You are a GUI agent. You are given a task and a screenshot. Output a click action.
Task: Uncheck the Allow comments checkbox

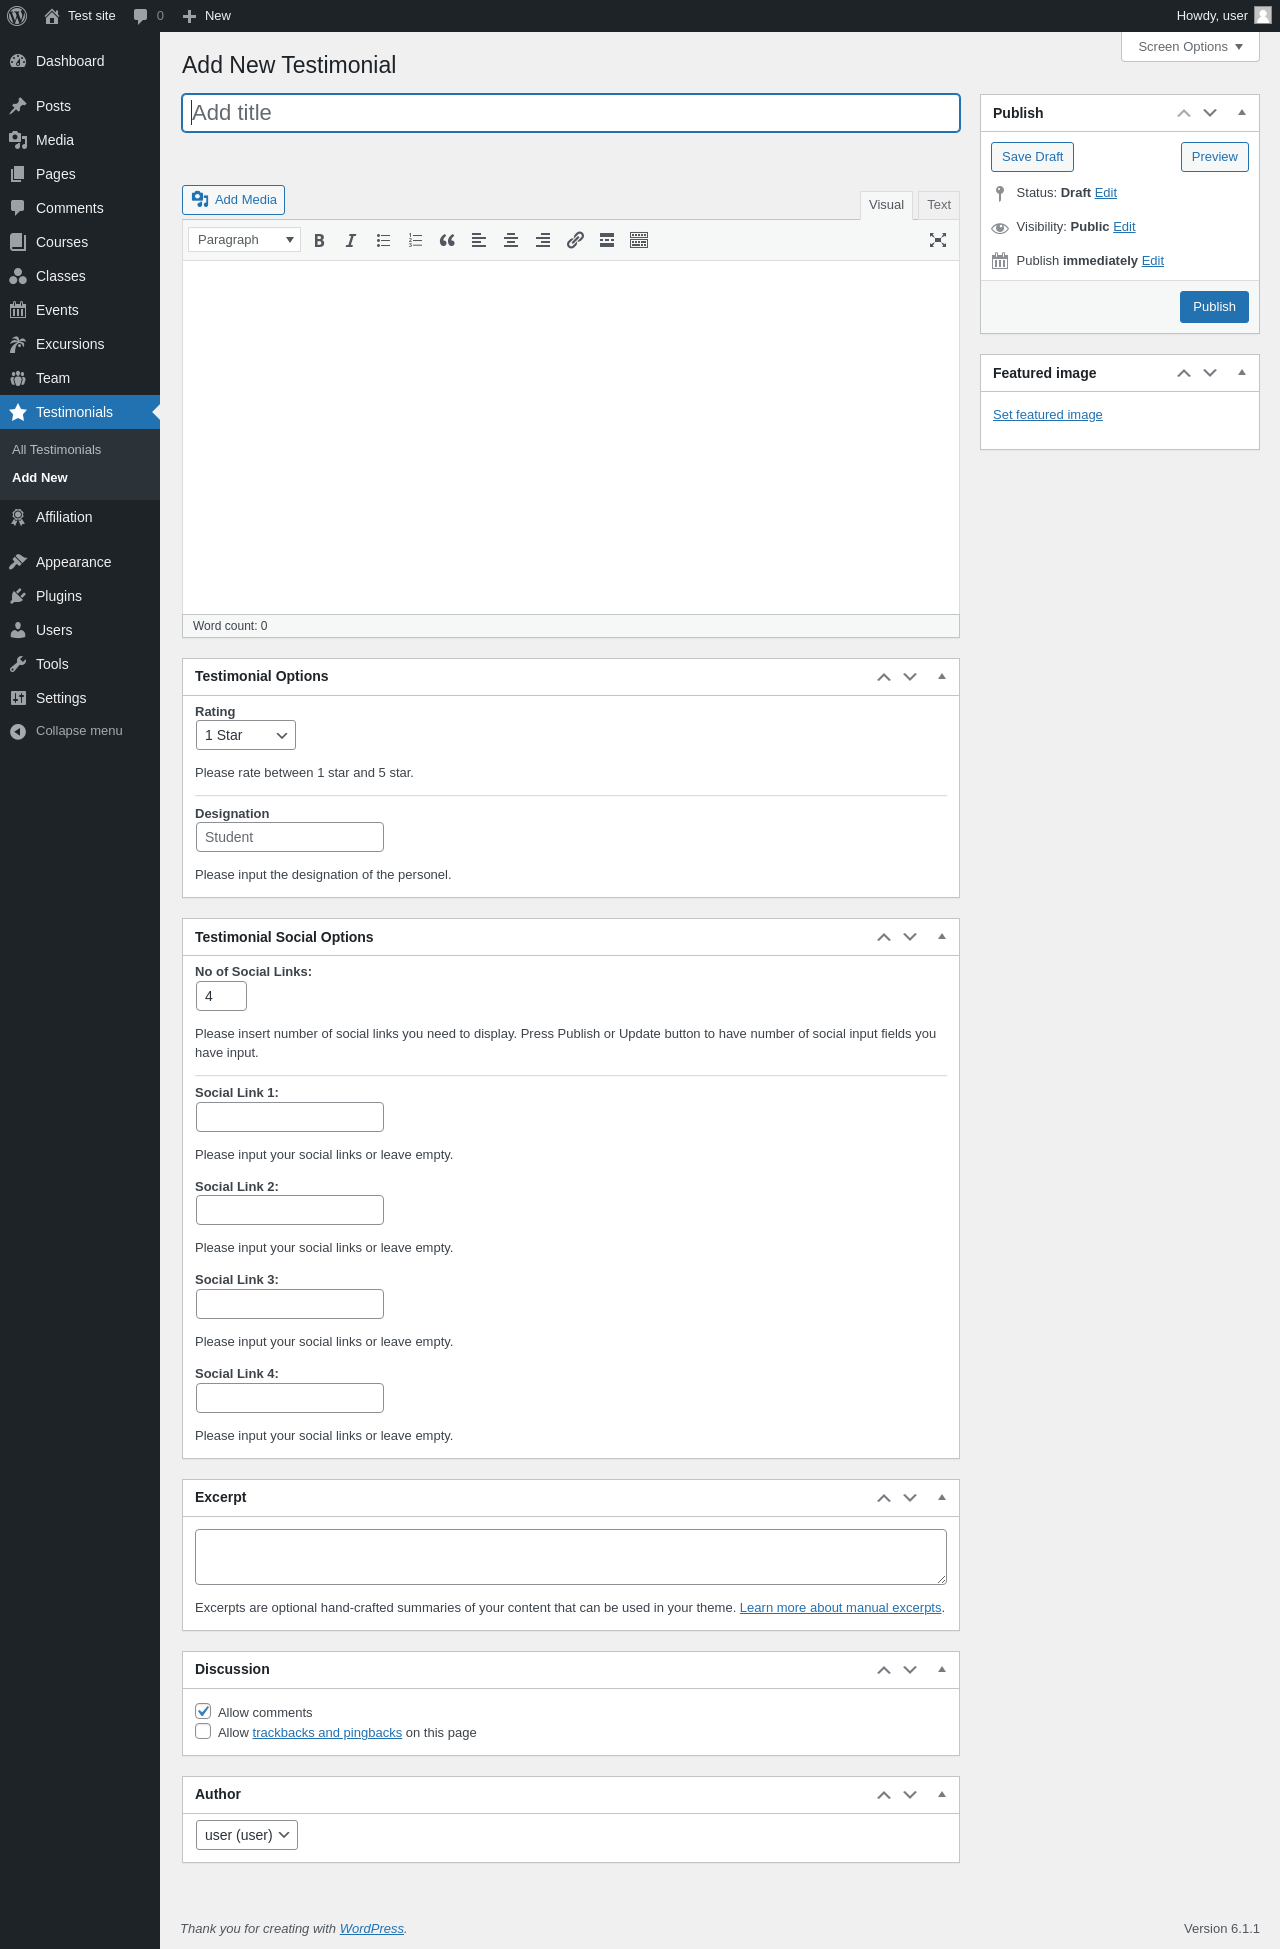(203, 1711)
